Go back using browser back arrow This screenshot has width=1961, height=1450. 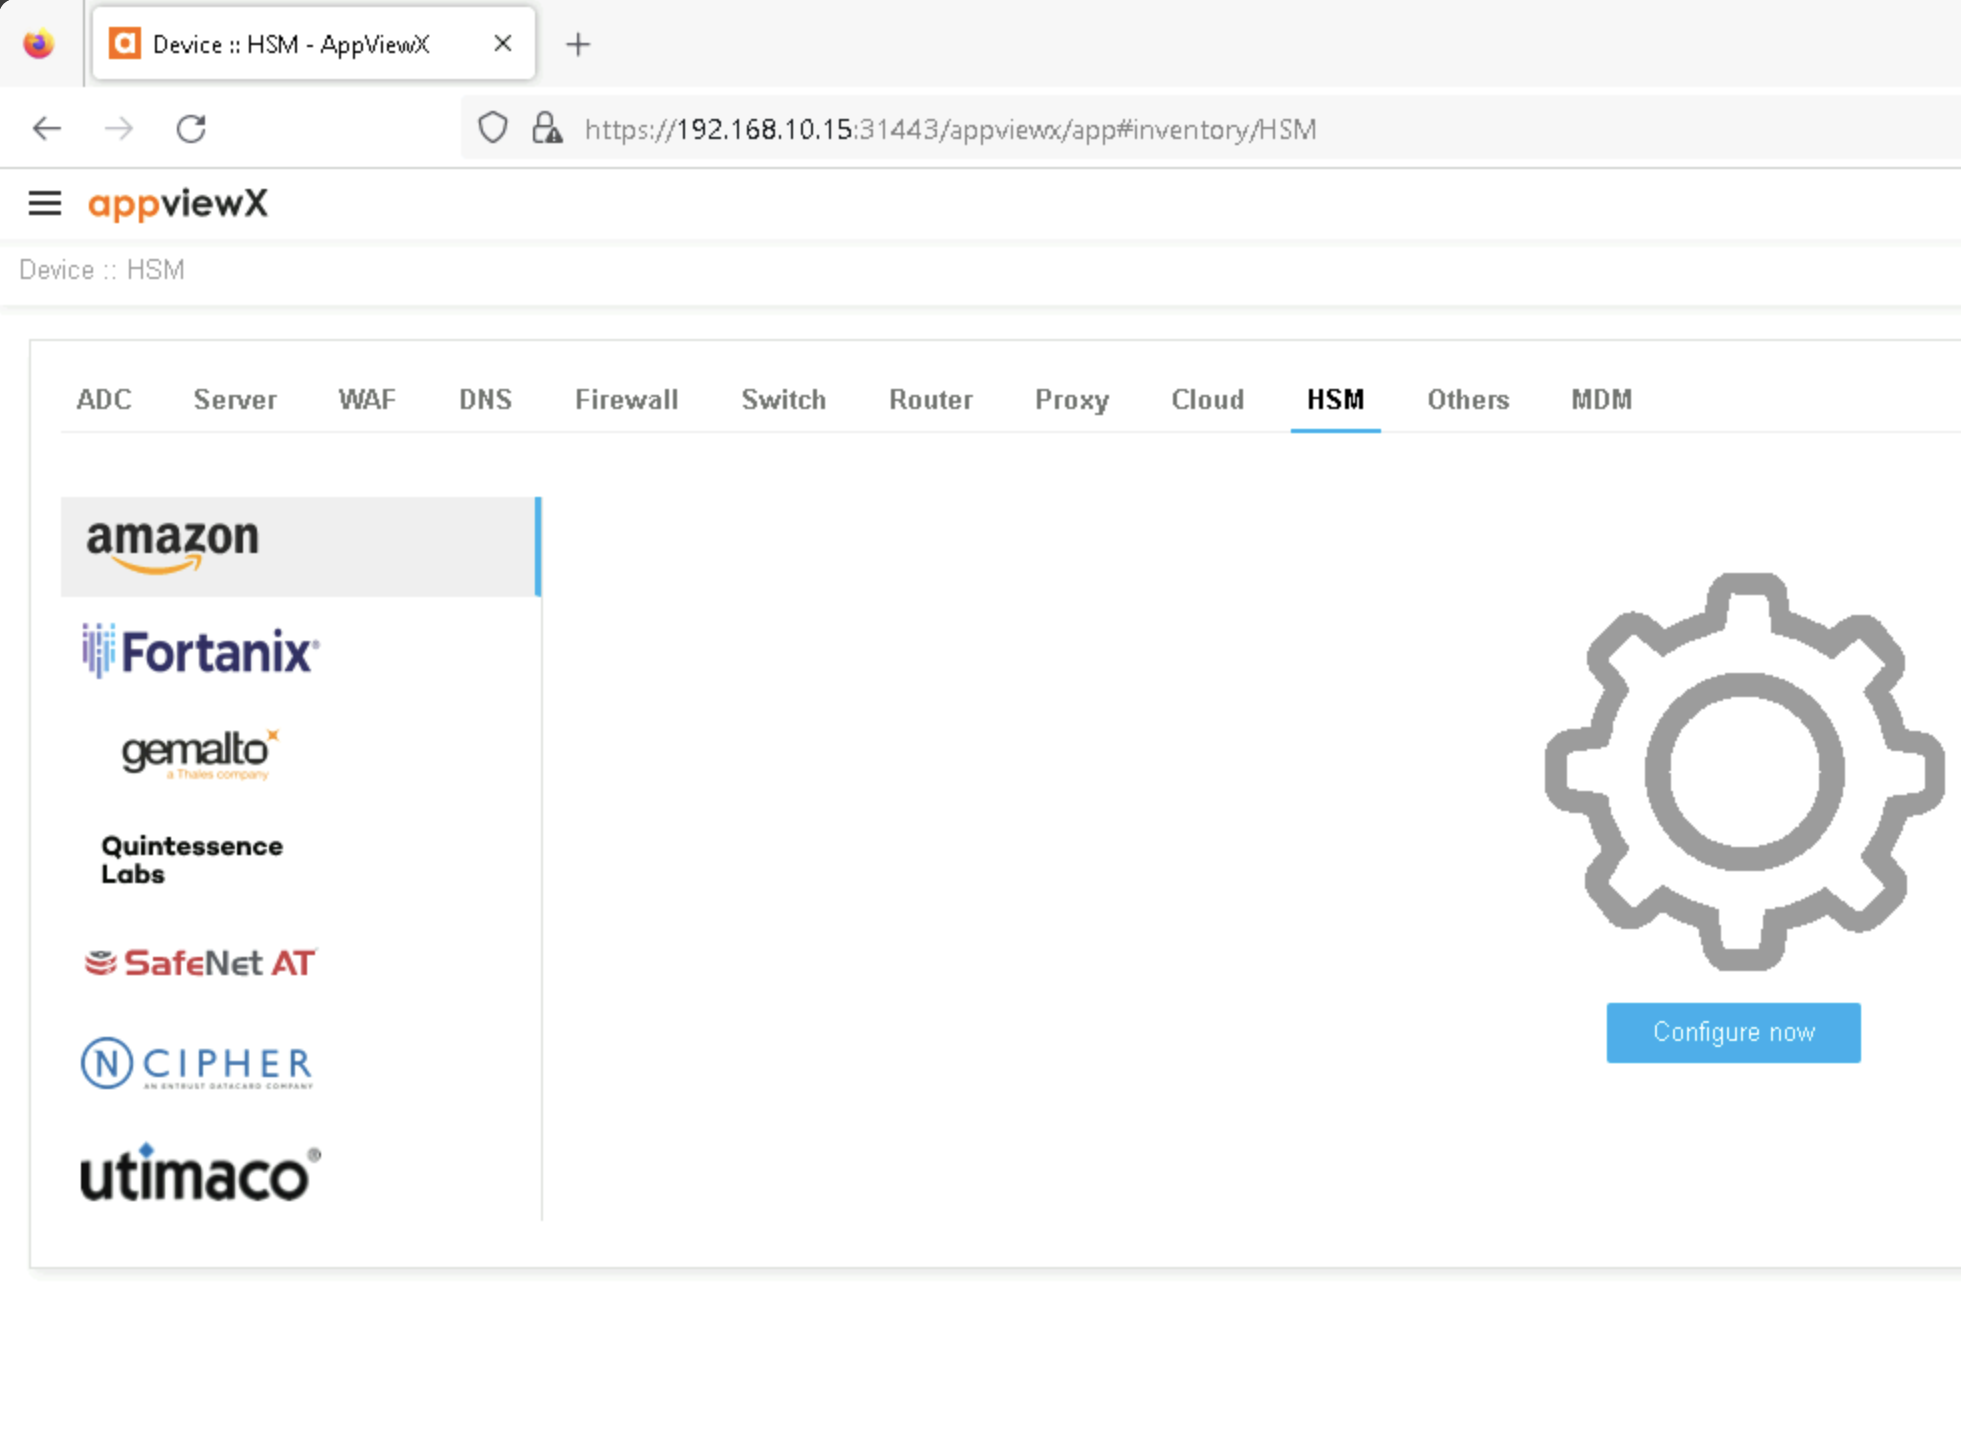(x=47, y=129)
